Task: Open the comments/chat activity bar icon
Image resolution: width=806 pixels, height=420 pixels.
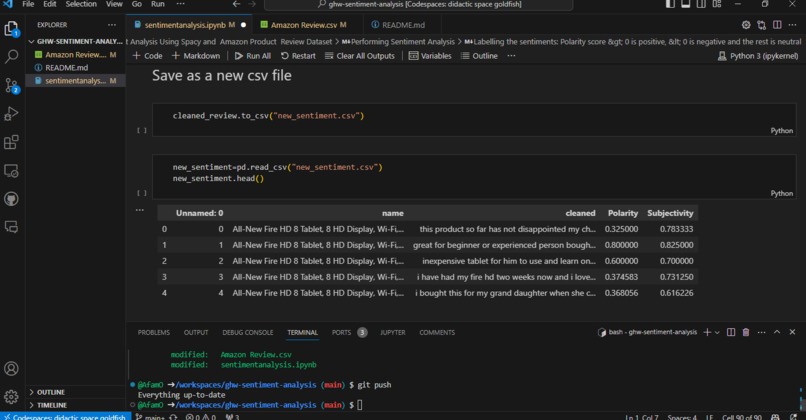Action: [11, 227]
